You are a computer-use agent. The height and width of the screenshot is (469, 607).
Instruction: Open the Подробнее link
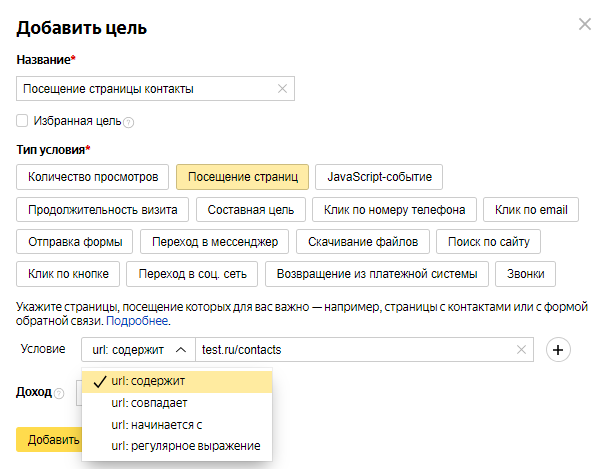click(138, 322)
